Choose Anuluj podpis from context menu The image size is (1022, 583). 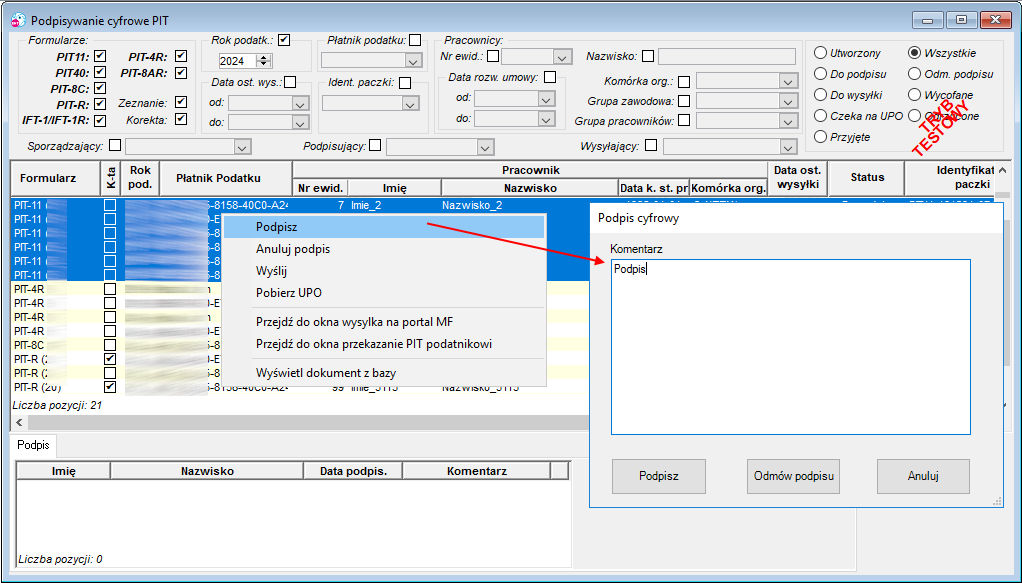383,249
